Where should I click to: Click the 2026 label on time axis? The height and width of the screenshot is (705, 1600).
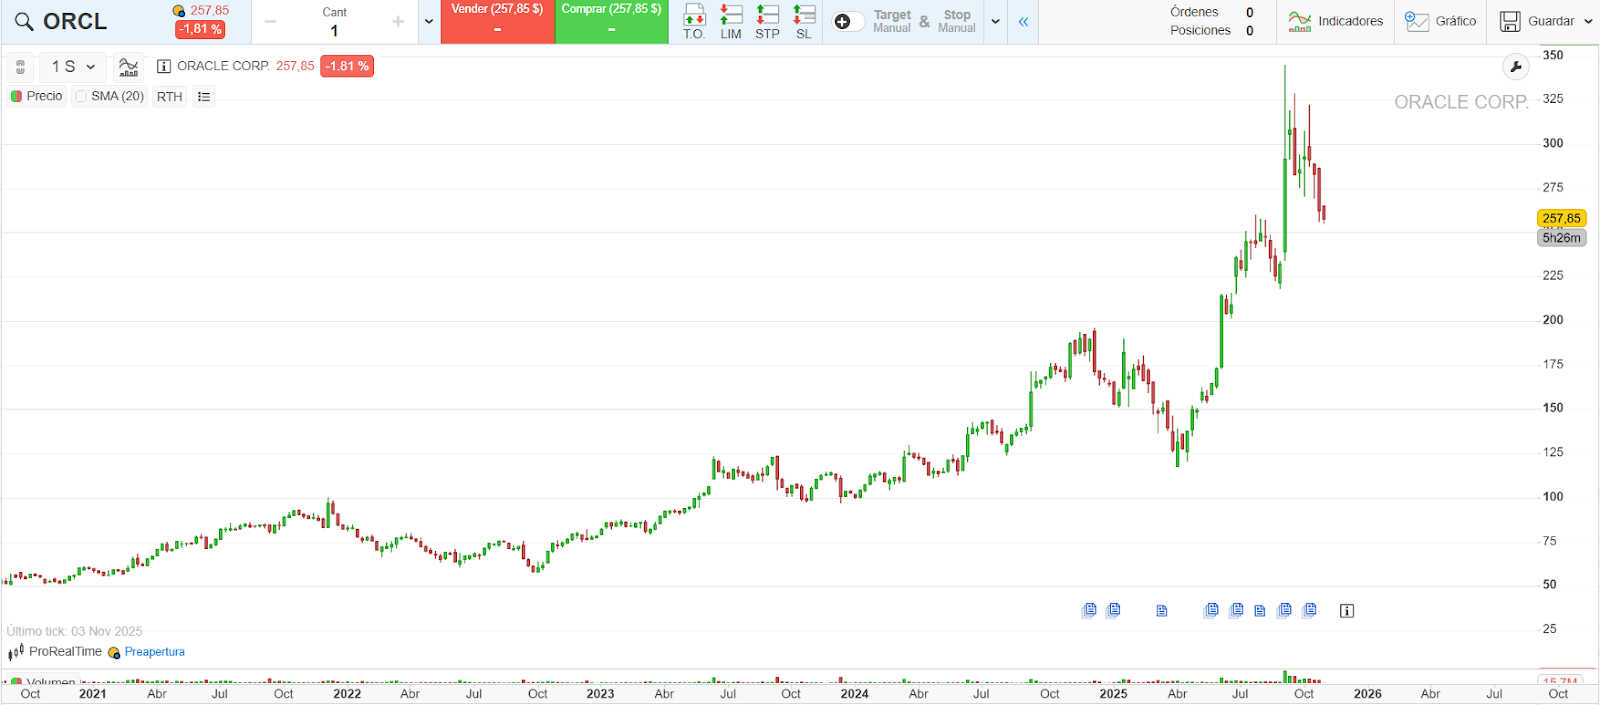click(1367, 694)
